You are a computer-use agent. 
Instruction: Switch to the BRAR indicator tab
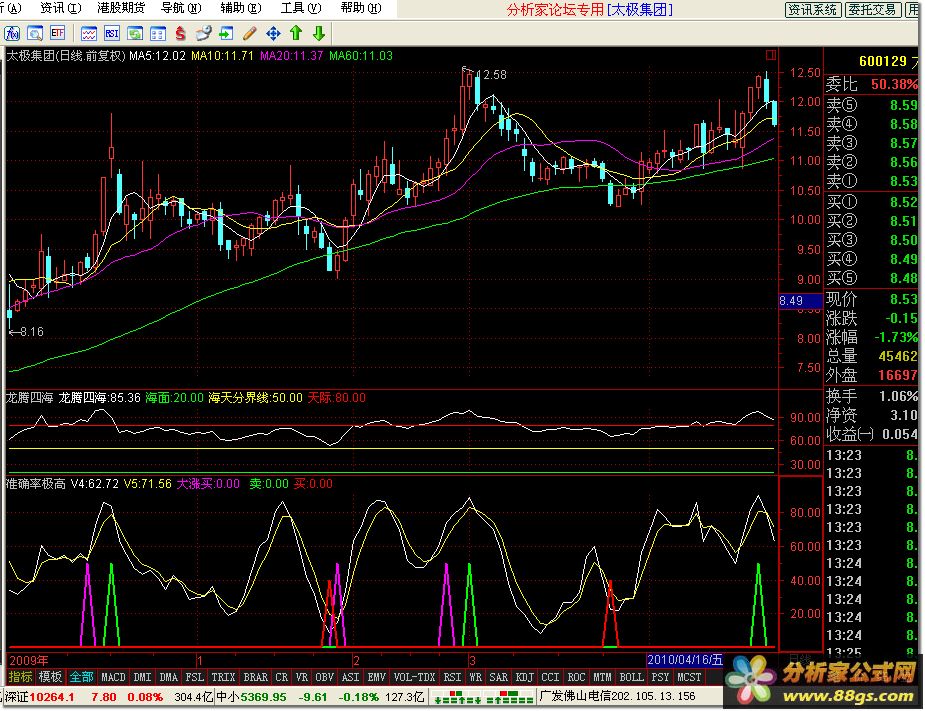255,677
